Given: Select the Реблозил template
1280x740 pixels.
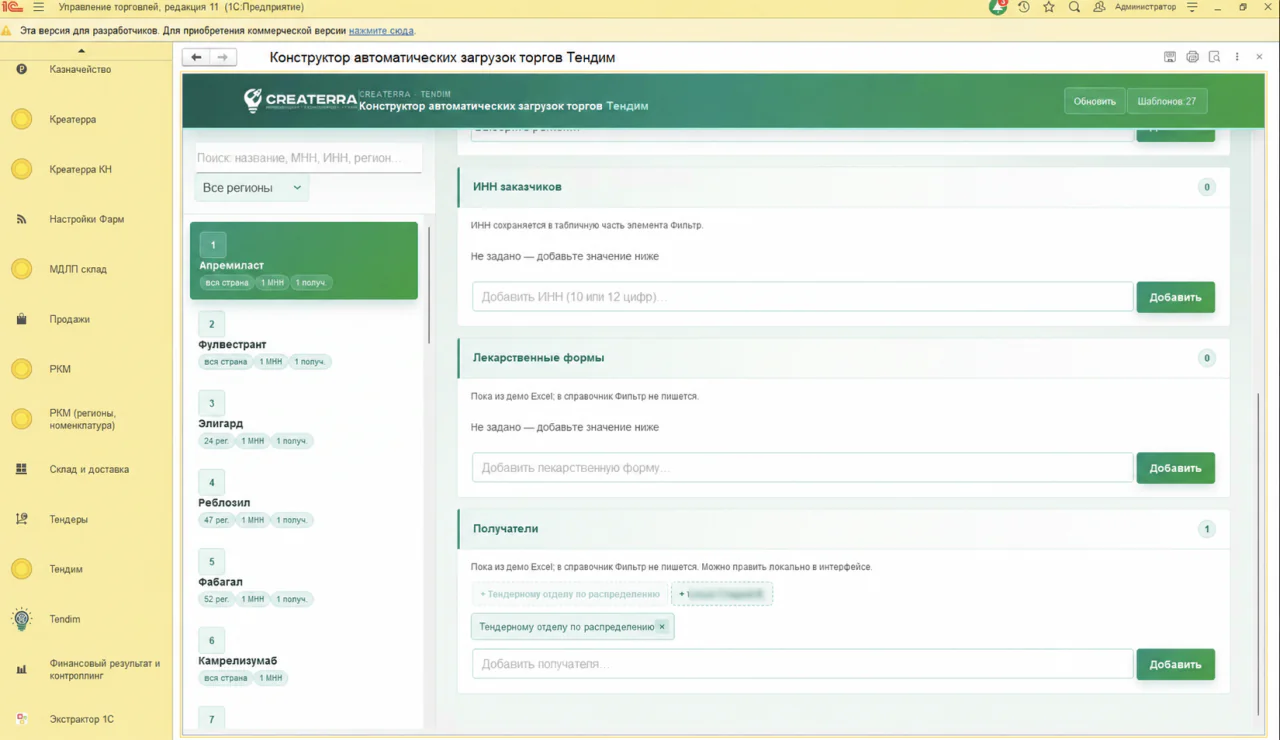Looking at the screenshot, I should tap(304, 498).
